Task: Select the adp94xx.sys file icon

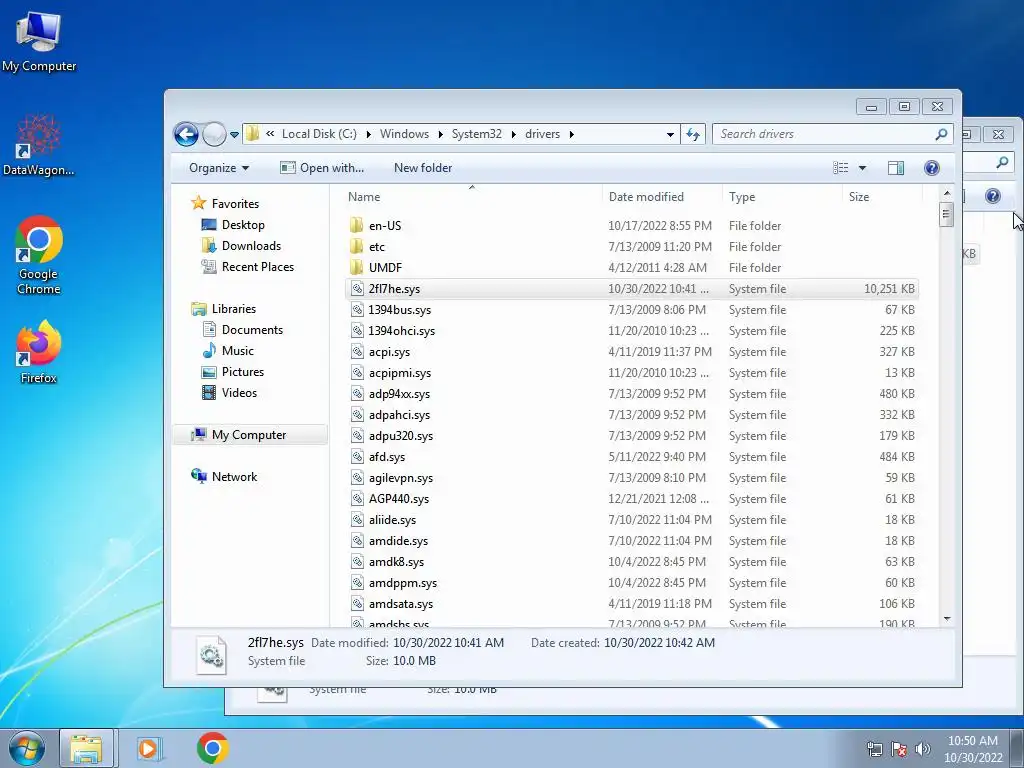Action: 357,394
